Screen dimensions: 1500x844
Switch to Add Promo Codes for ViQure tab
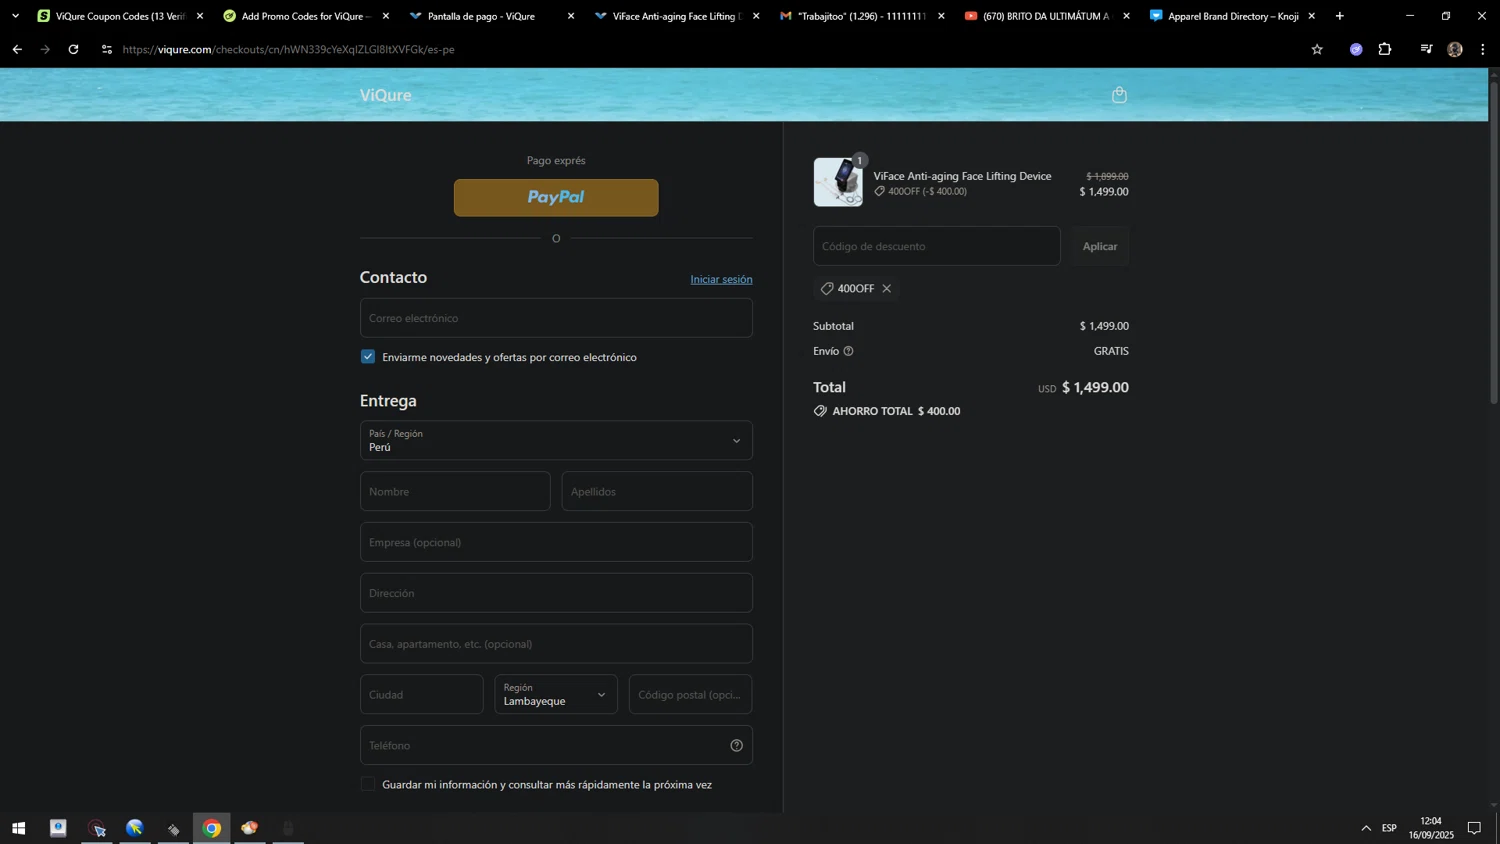(304, 16)
